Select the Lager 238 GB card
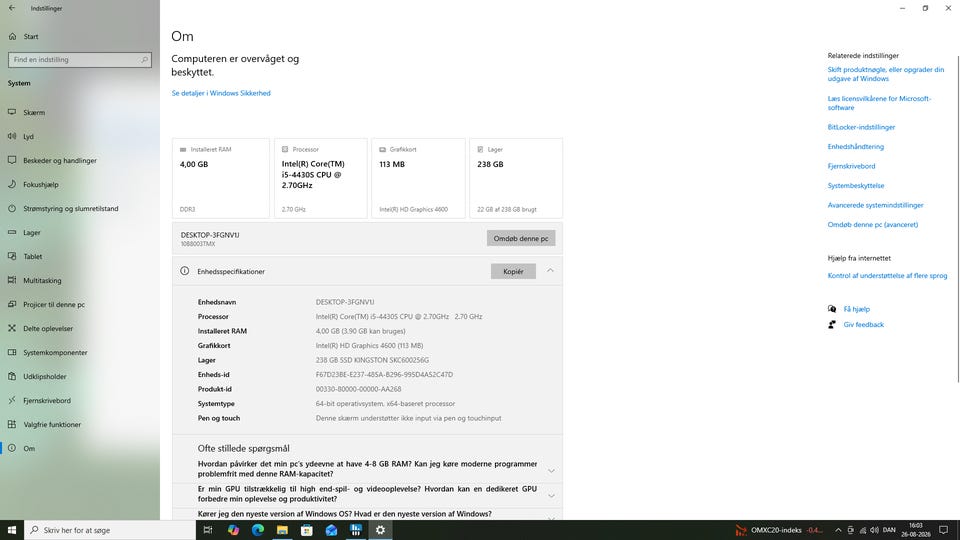The image size is (960, 540). [516, 178]
